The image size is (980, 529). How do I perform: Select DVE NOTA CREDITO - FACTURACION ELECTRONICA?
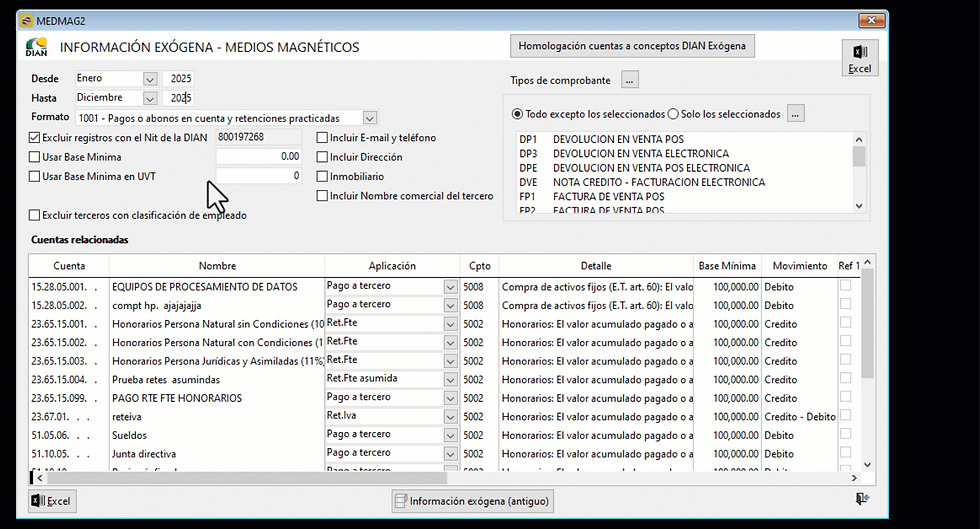coord(684,183)
